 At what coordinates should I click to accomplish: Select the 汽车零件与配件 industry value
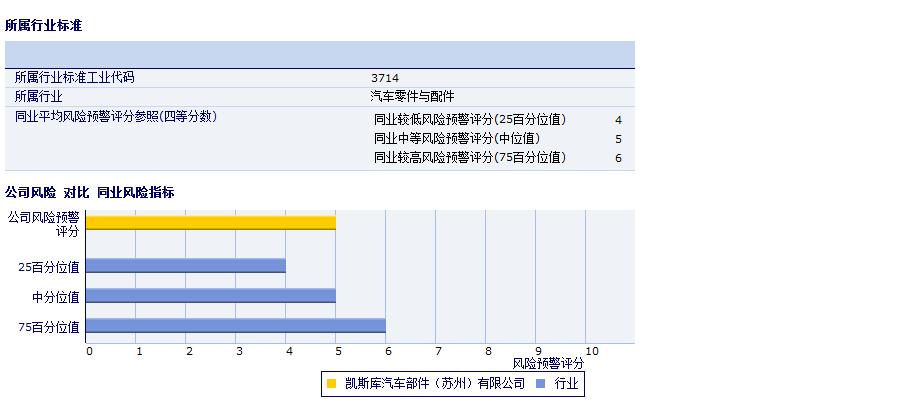coord(412,96)
